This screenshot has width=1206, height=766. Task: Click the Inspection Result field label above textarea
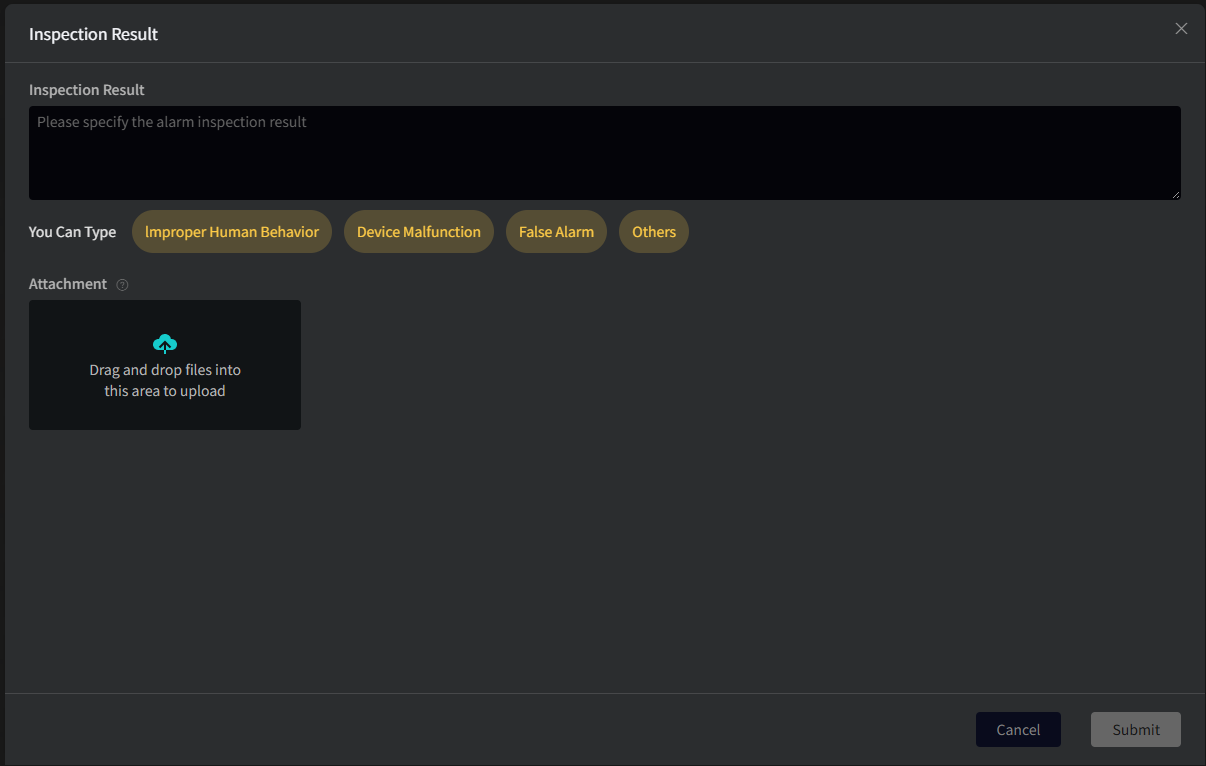87,90
